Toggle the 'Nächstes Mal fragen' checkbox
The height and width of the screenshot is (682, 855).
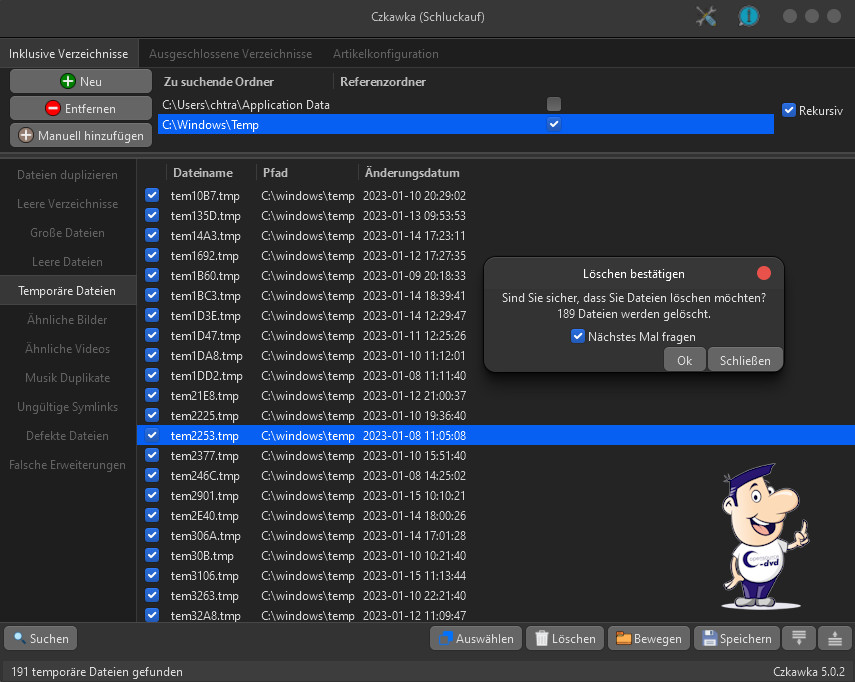click(578, 337)
